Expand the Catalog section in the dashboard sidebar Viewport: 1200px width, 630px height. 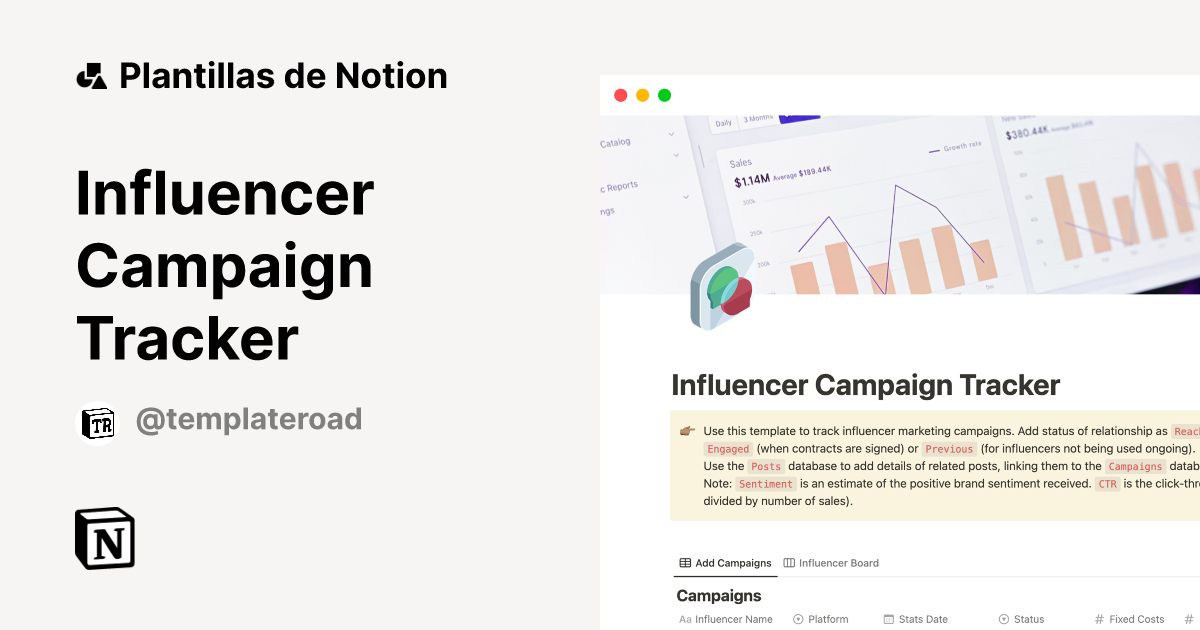pyautogui.click(x=670, y=134)
